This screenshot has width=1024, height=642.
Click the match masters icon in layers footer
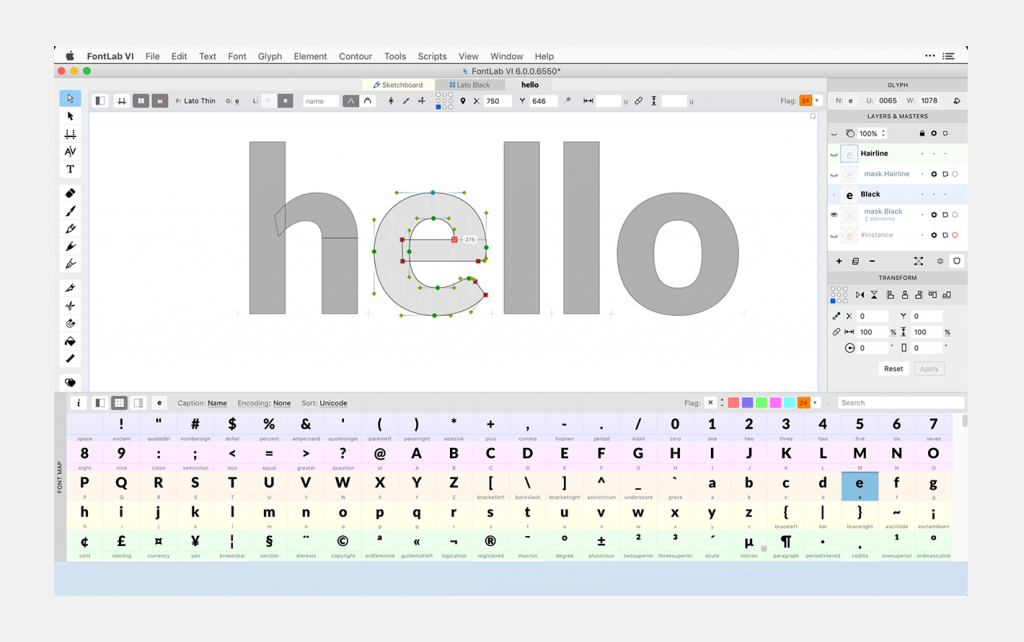click(918, 261)
